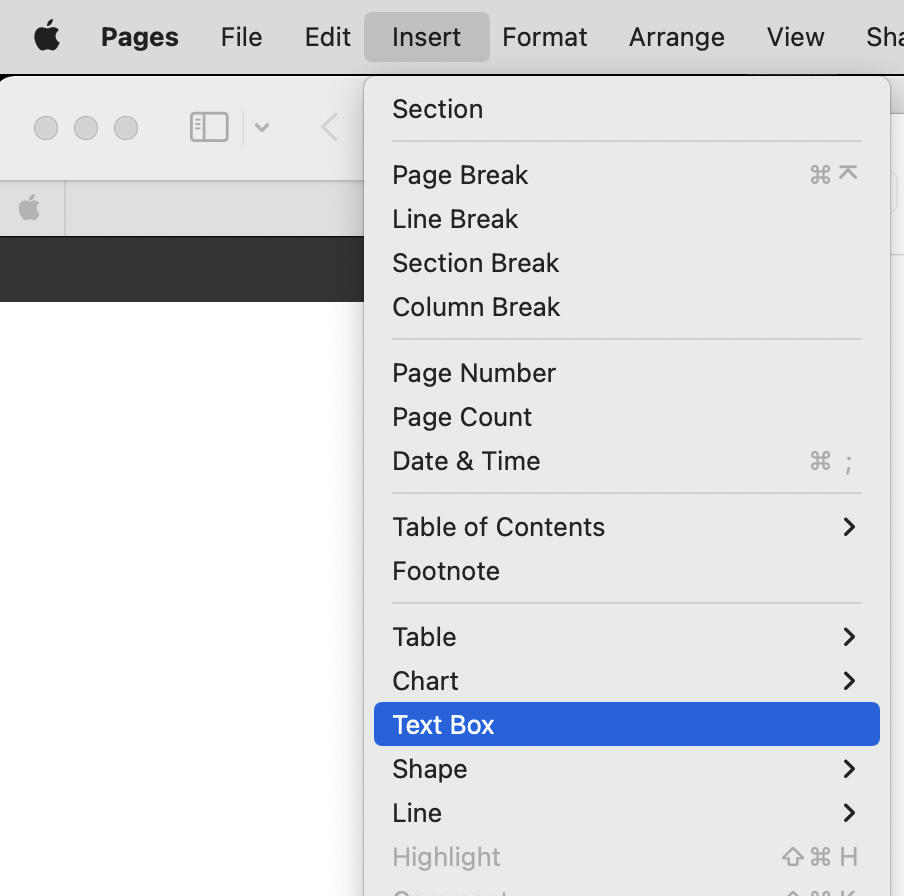Open the Format menu
Viewport: 904px width, 896px height.
pyautogui.click(x=545, y=37)
